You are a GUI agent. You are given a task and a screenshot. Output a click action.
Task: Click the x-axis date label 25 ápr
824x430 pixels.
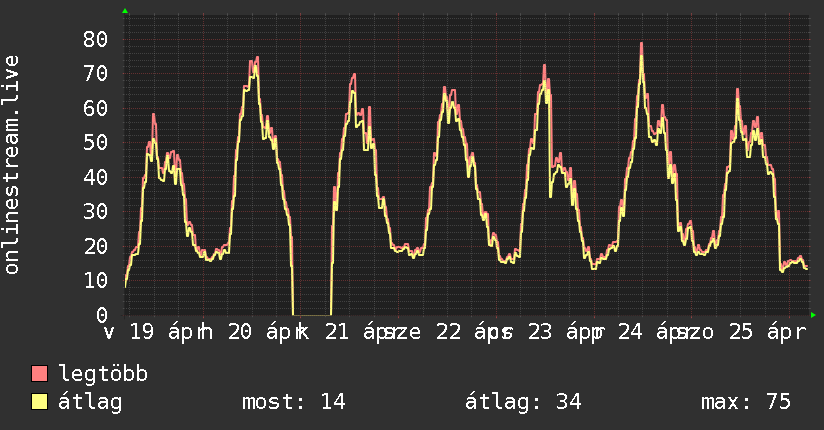pos(767,332)
